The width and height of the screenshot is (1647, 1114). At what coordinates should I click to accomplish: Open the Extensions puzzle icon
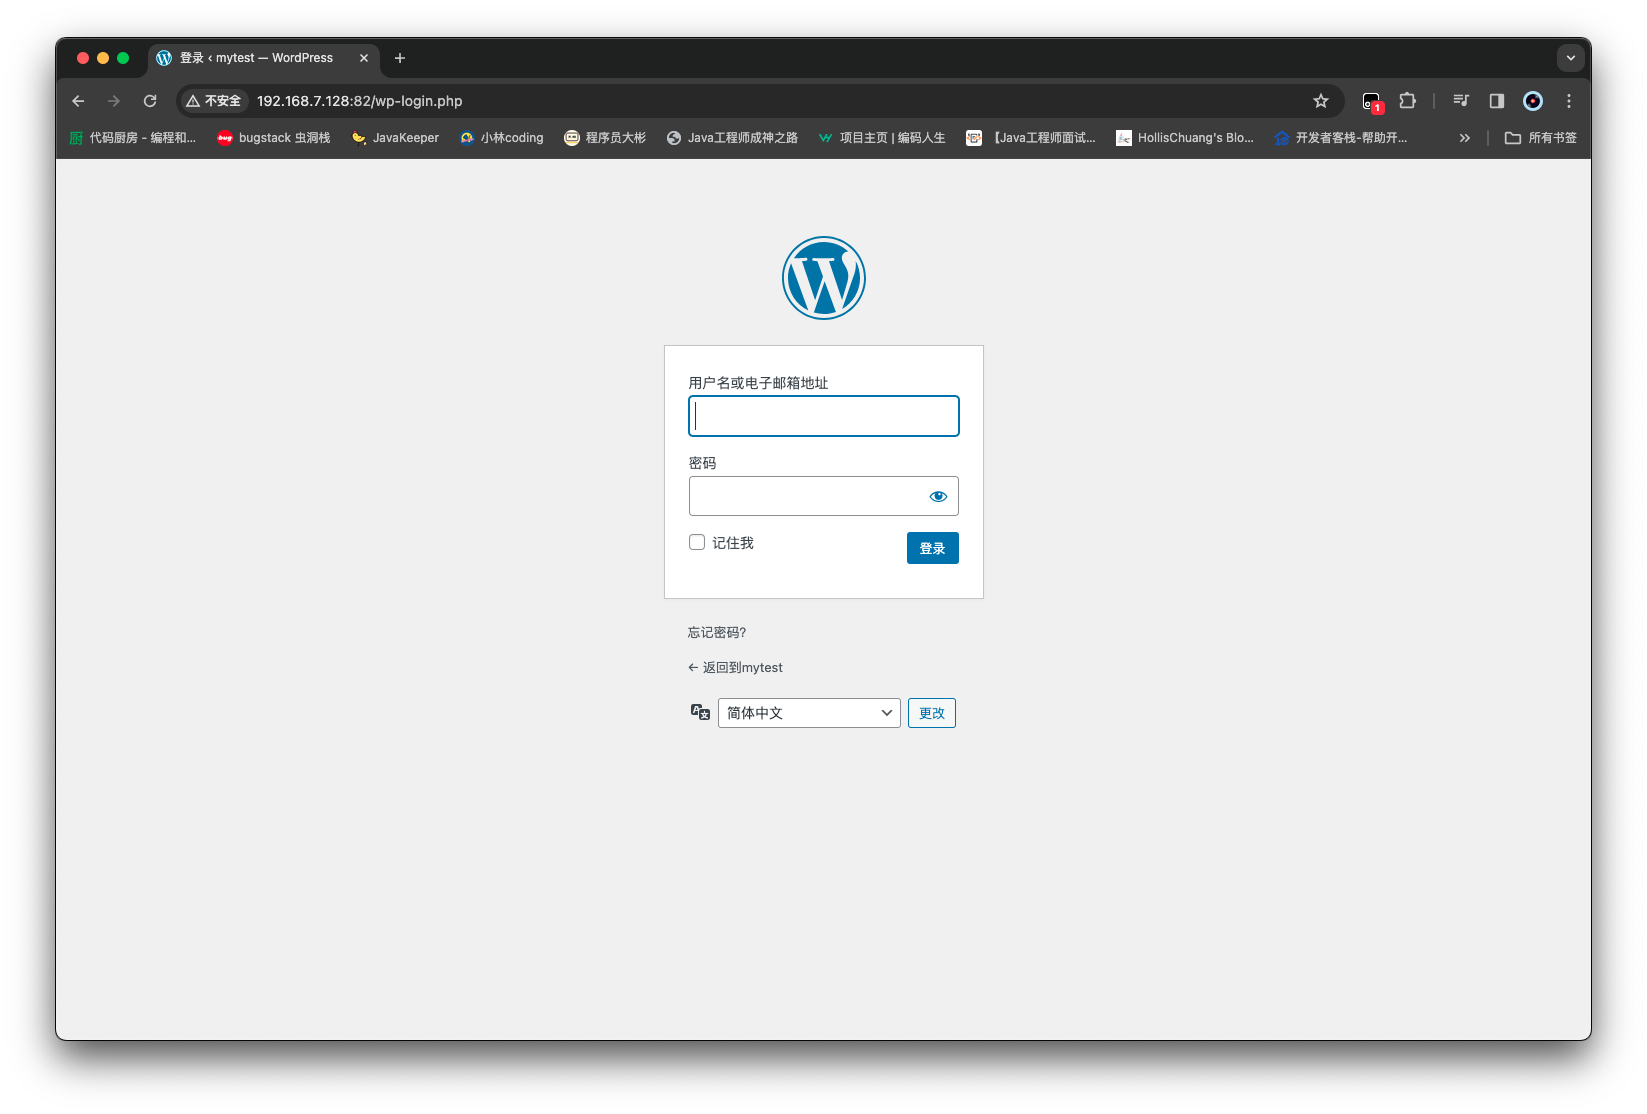pos(1408,101)
